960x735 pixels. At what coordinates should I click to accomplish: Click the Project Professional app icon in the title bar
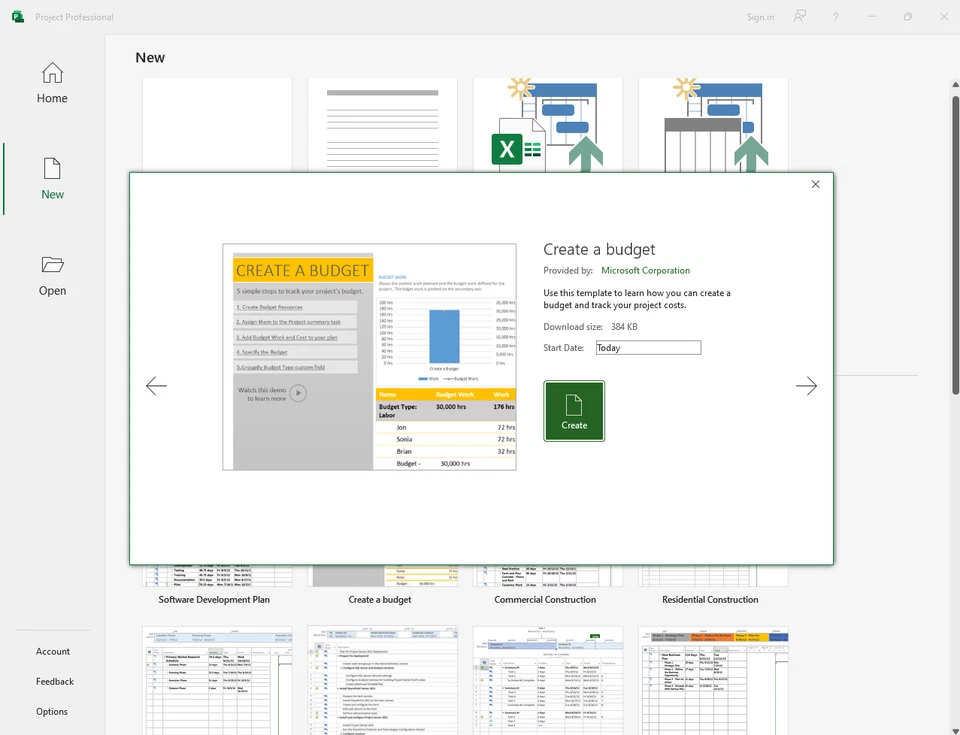coord(15,16)
